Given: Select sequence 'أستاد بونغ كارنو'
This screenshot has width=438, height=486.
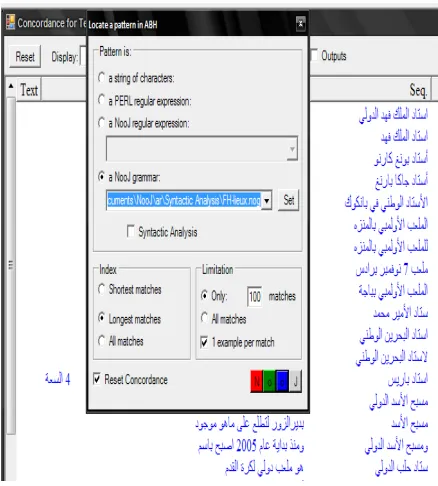Looking at the screenshot, I should (401, 159).
